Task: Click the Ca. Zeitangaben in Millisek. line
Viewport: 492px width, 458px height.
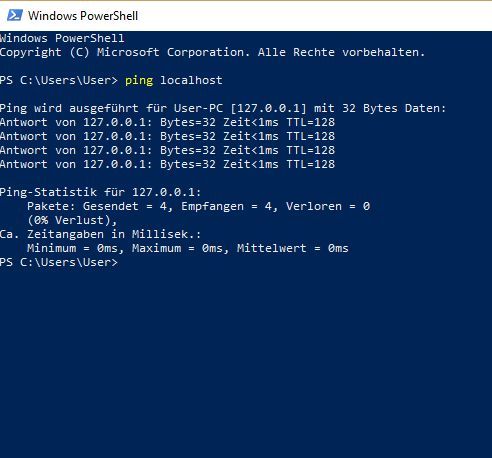Action: 100,234
